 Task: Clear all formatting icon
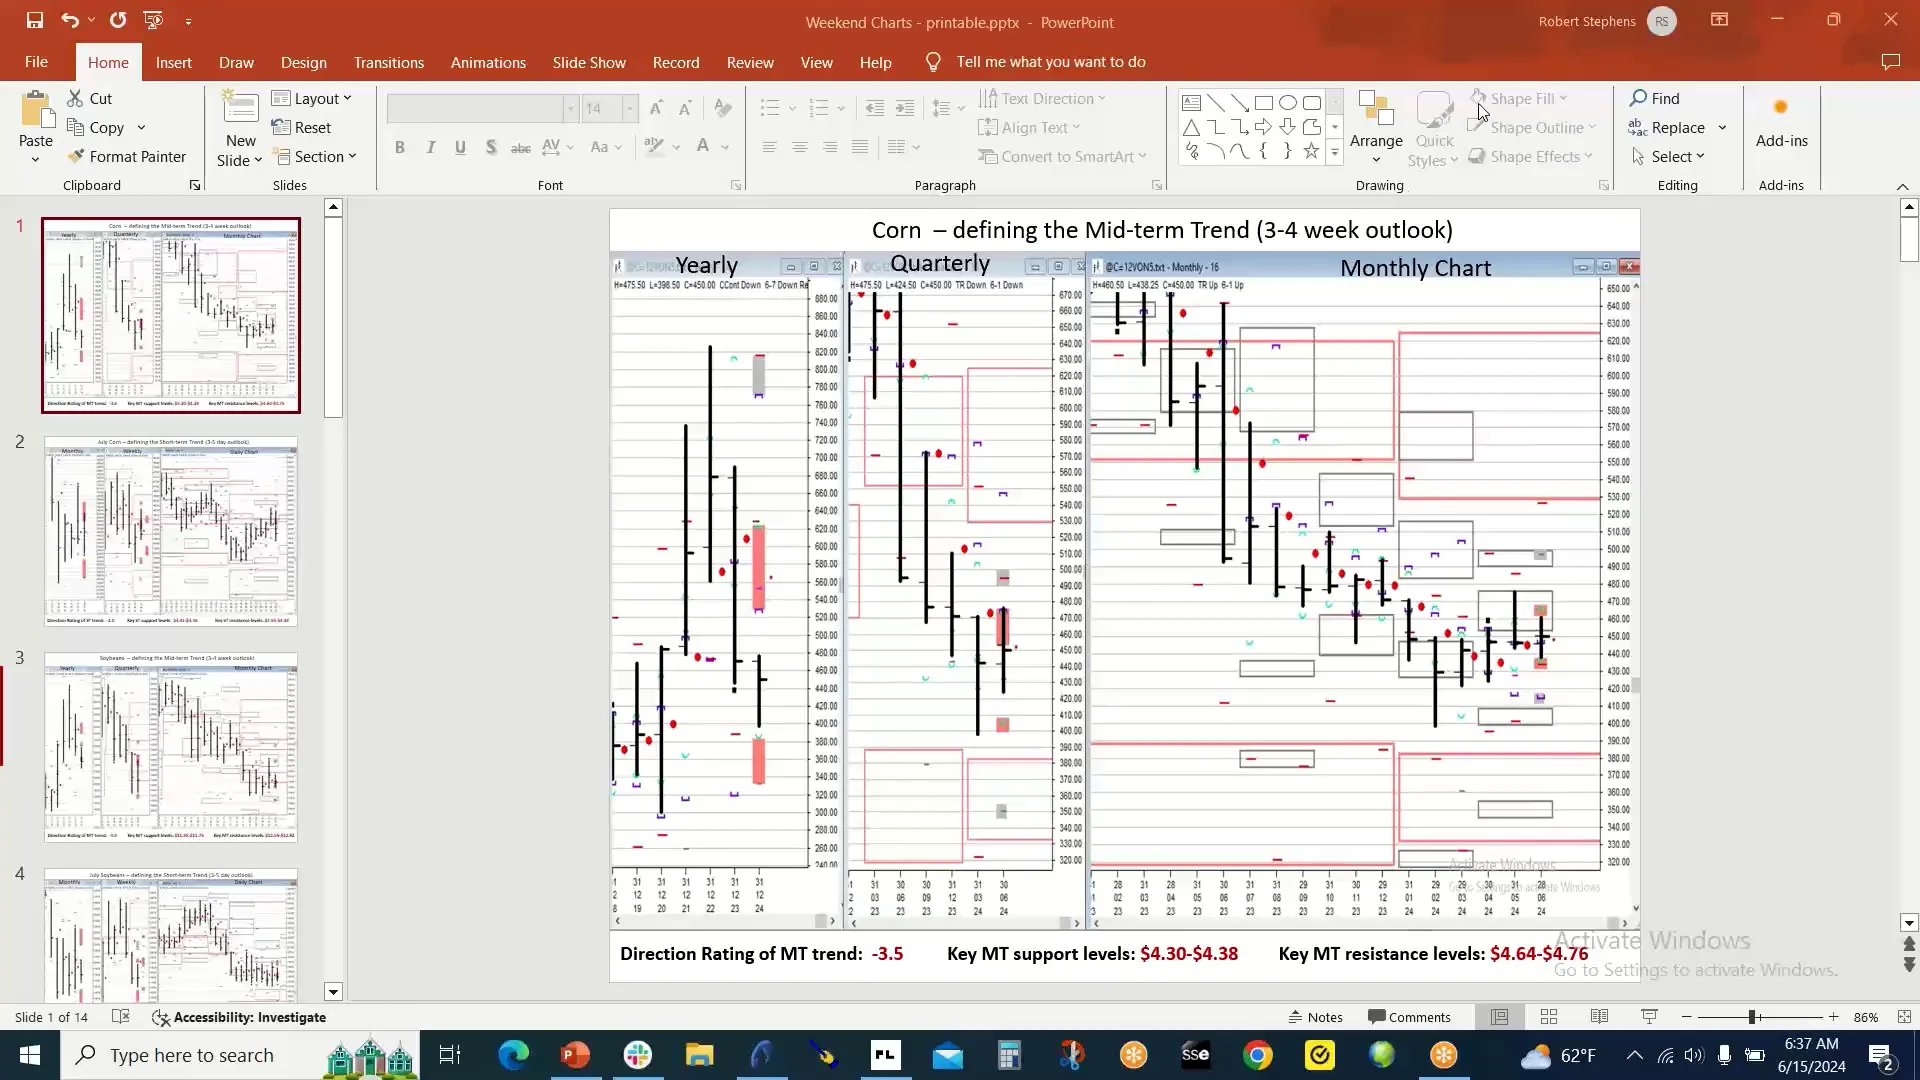(723, 108)
